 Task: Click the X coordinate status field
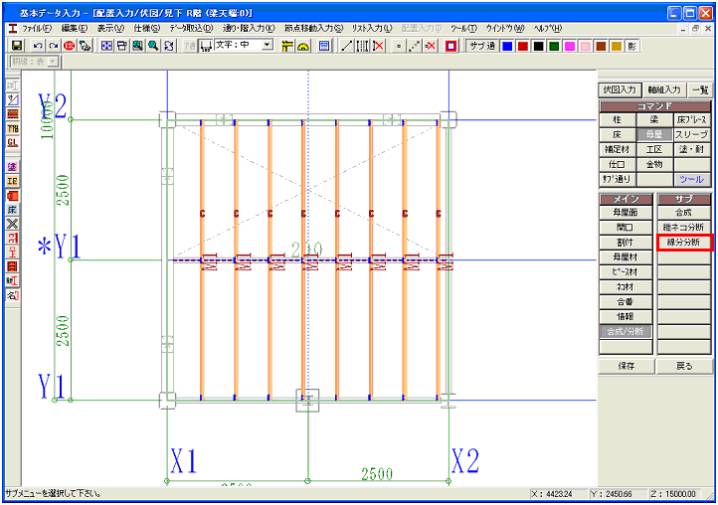(557, 494)
